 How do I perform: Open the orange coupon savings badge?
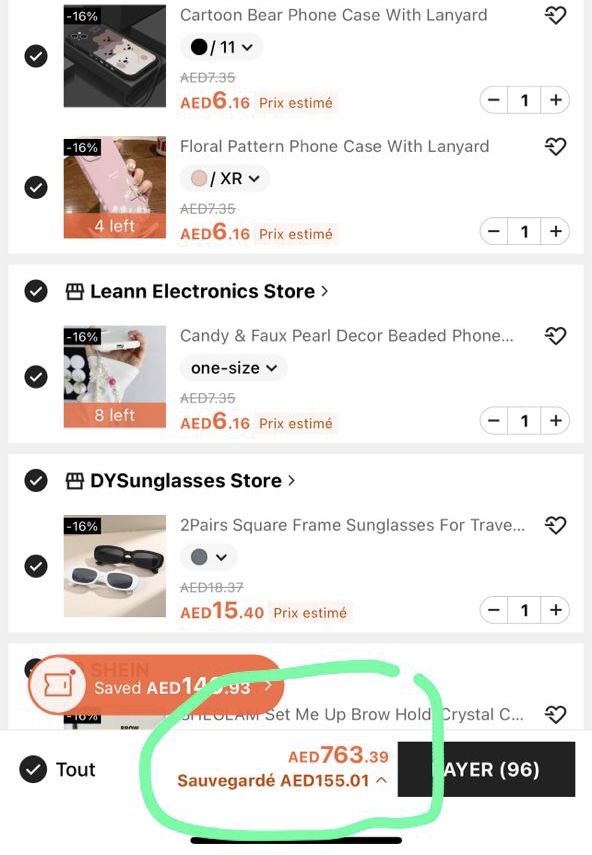(x=156, y=686)
